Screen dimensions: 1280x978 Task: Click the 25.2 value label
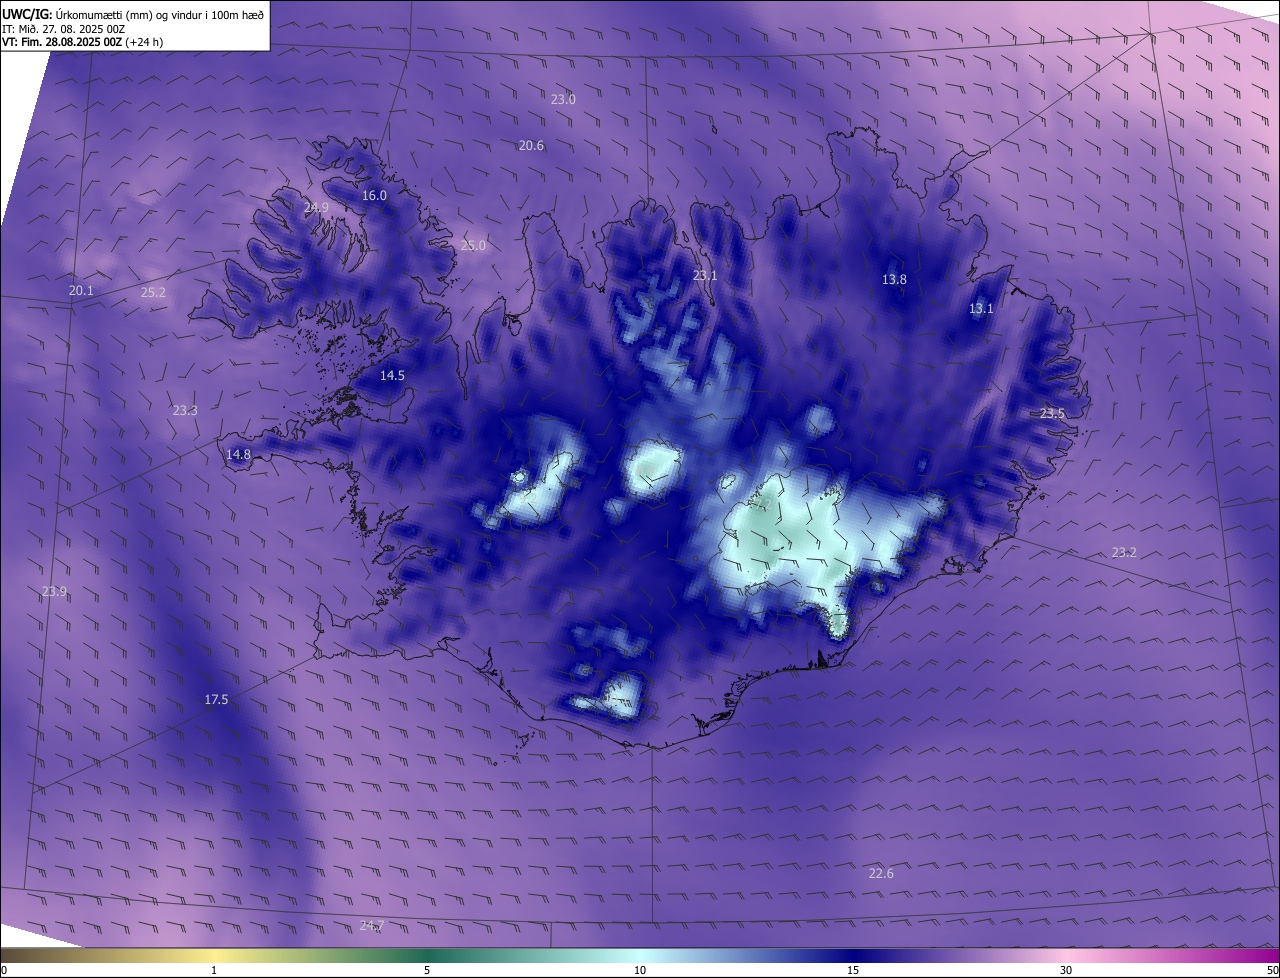pyautogui.click(x=153, y=292)
